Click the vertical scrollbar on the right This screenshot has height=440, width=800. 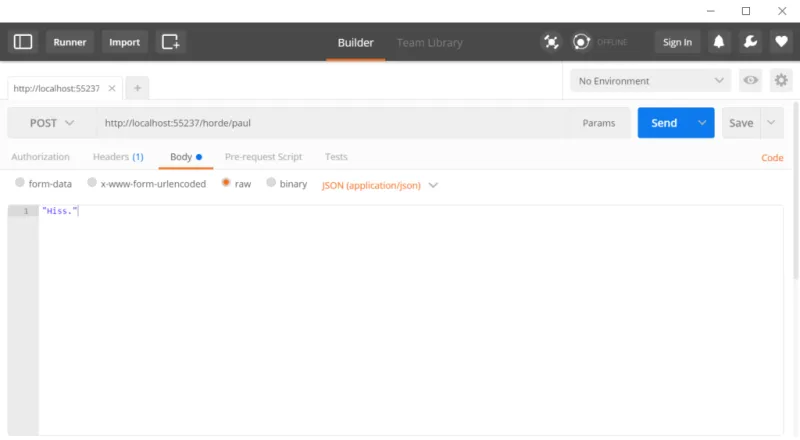796,190
